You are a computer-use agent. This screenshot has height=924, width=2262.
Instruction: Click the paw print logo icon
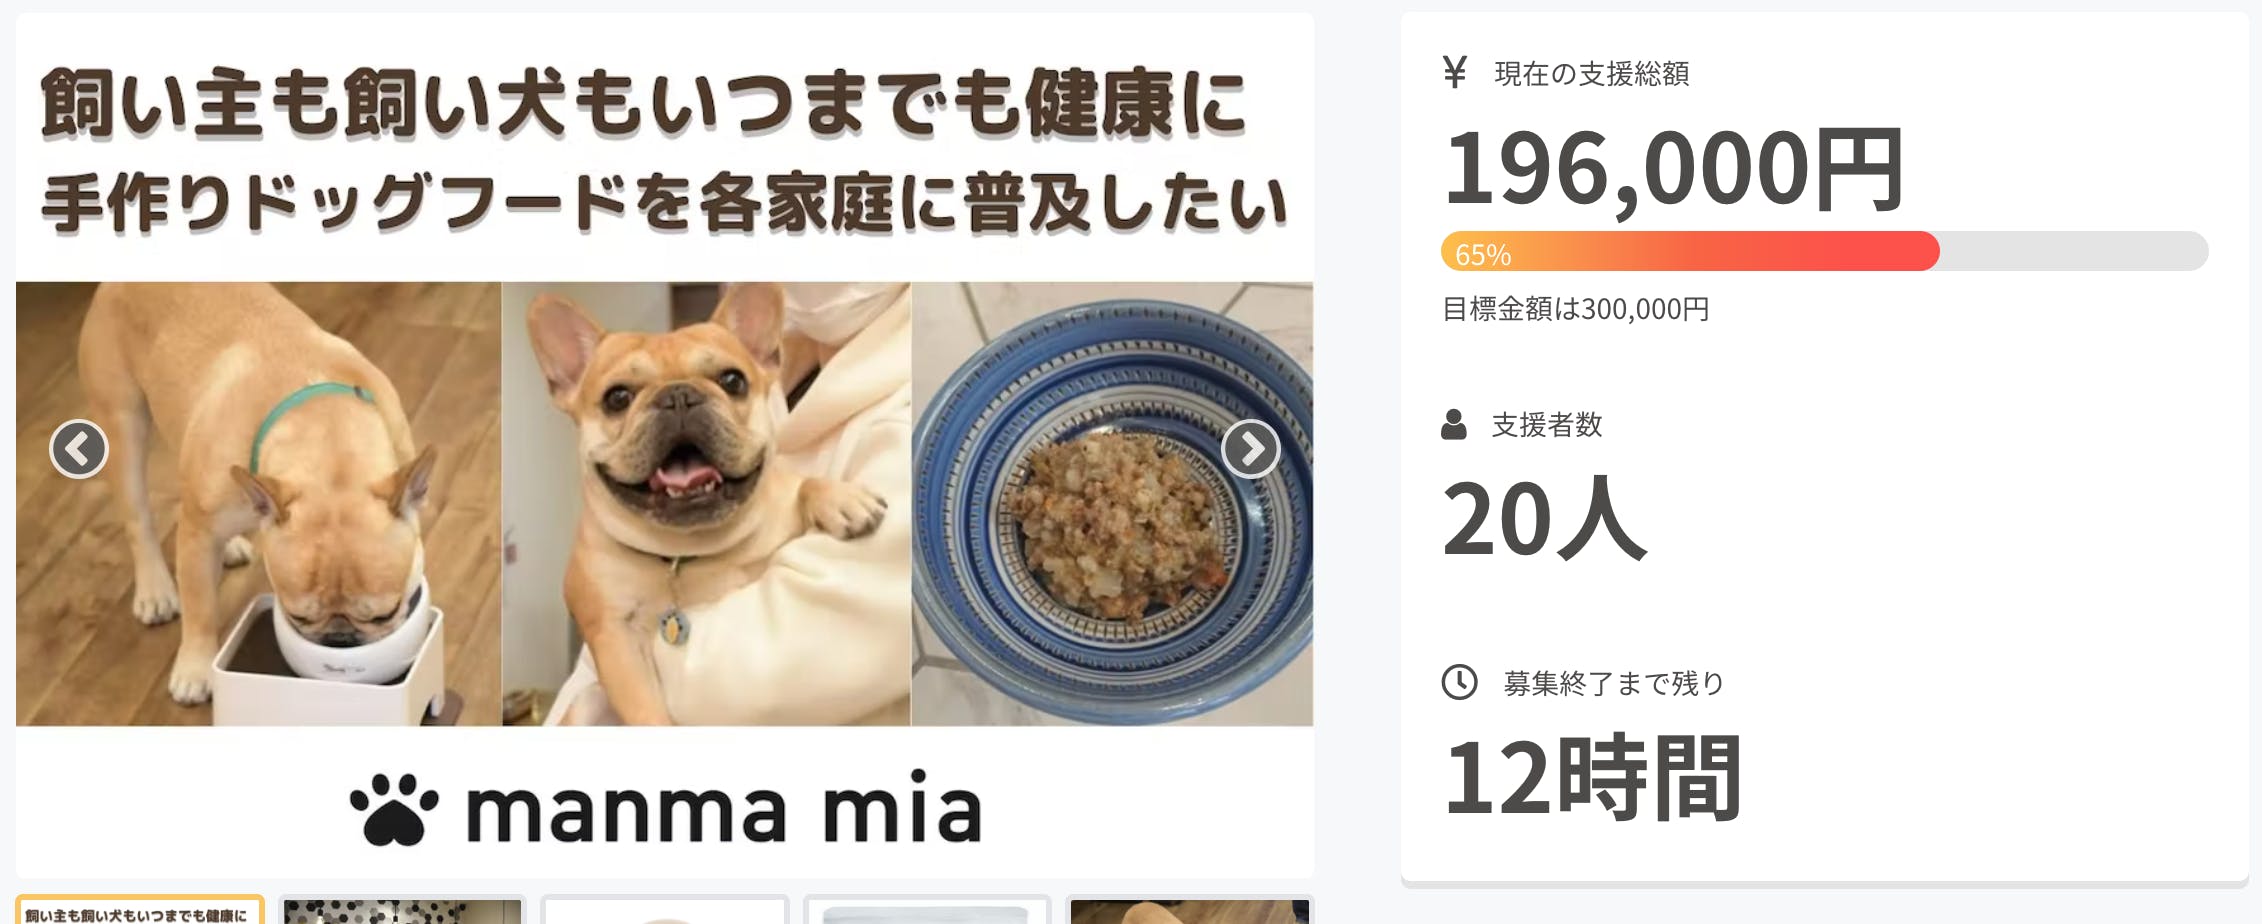394,809
